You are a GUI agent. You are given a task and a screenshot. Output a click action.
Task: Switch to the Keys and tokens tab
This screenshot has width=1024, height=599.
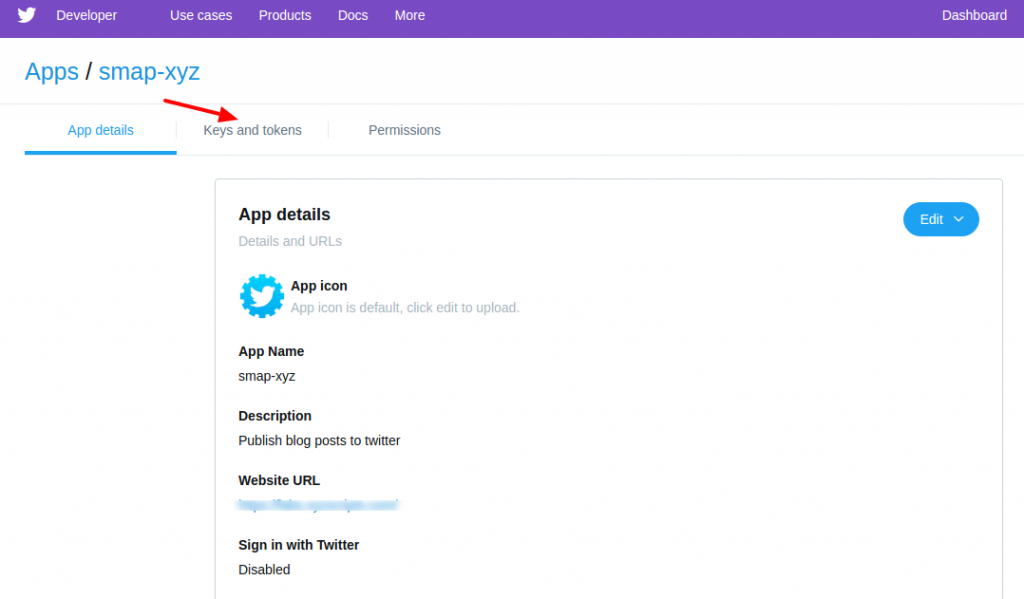click(x=252, y=130)
